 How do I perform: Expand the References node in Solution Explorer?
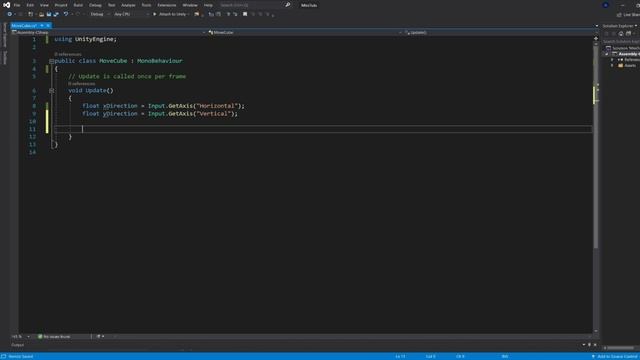(612, 60)
